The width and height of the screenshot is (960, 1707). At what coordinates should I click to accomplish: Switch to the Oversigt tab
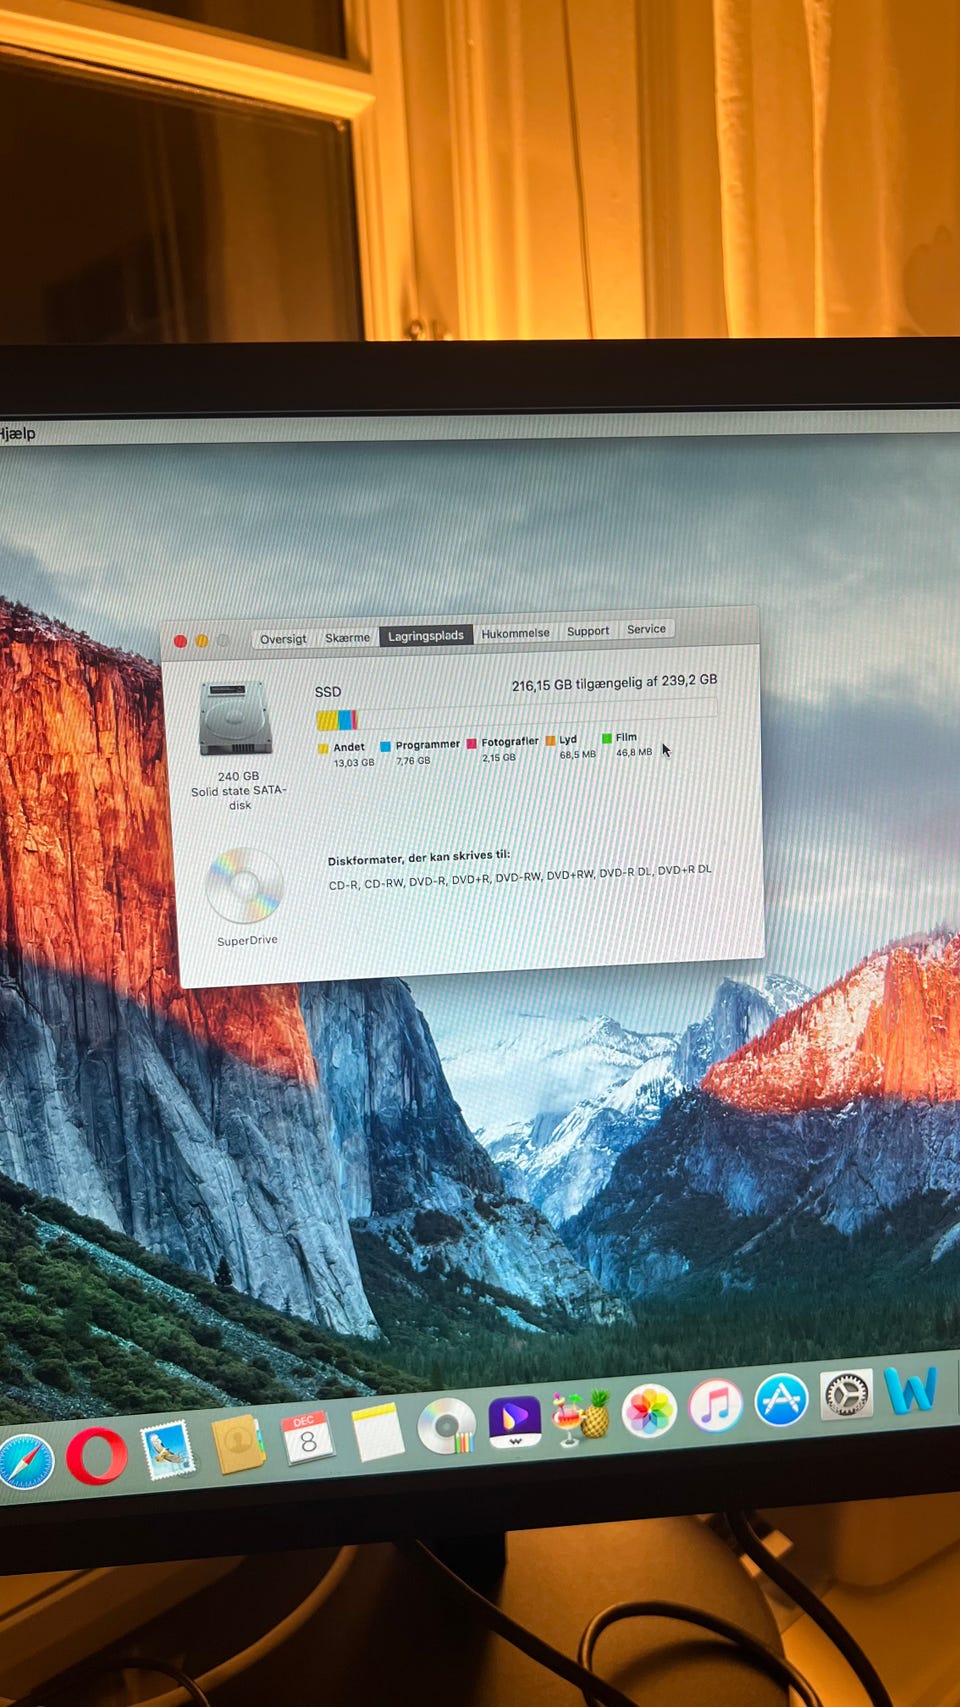(x=283, y=639)
